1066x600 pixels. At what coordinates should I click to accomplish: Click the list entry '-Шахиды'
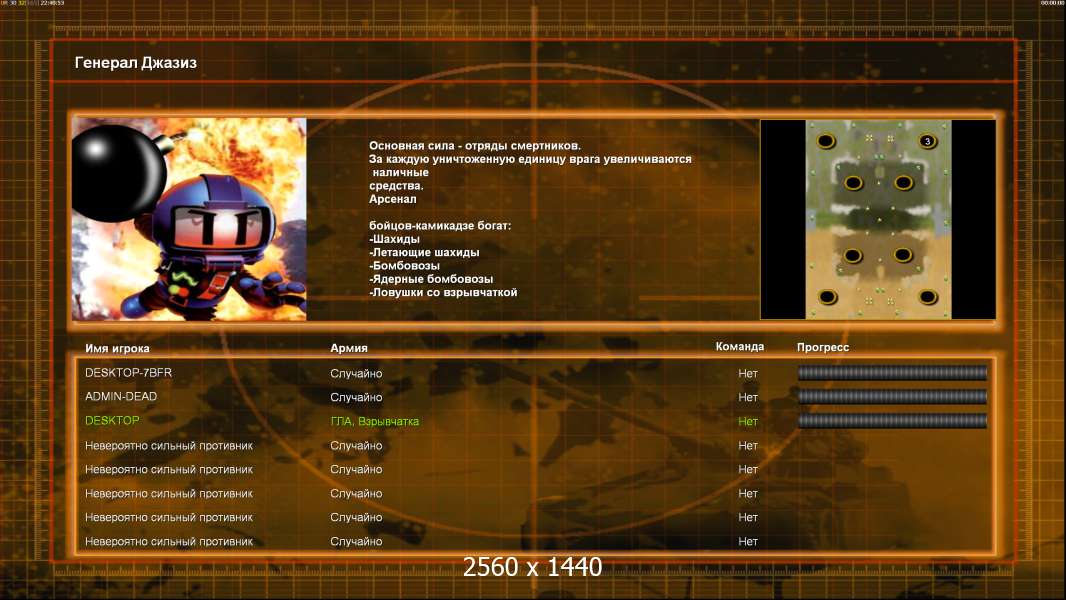394,239
